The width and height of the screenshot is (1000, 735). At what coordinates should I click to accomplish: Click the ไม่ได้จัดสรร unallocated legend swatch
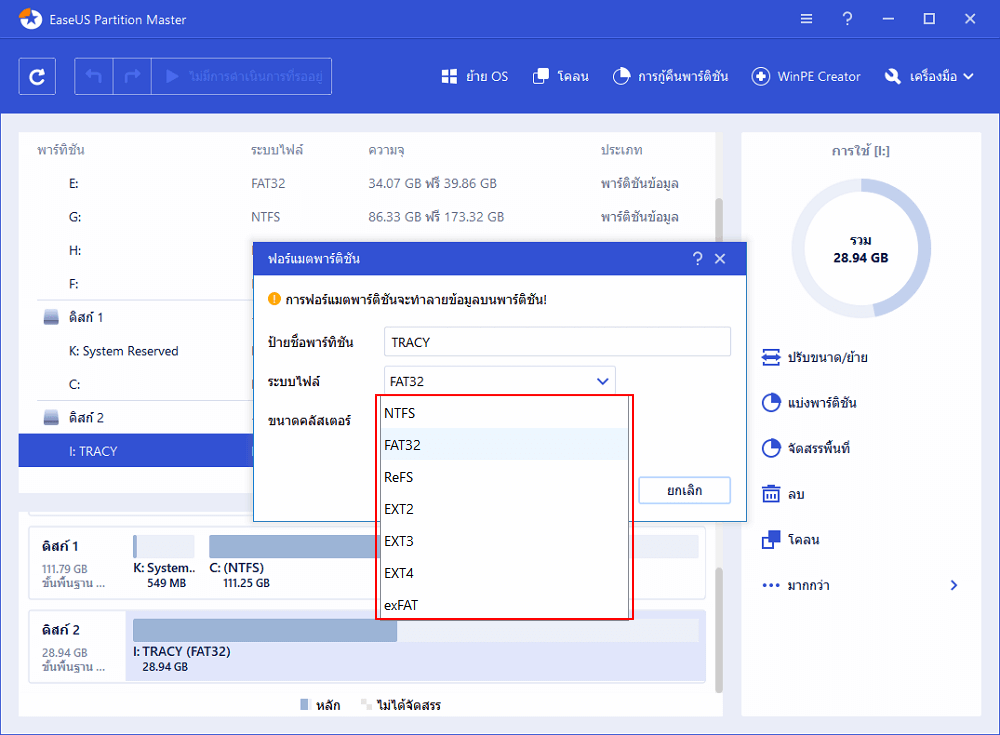coord(366,705)
